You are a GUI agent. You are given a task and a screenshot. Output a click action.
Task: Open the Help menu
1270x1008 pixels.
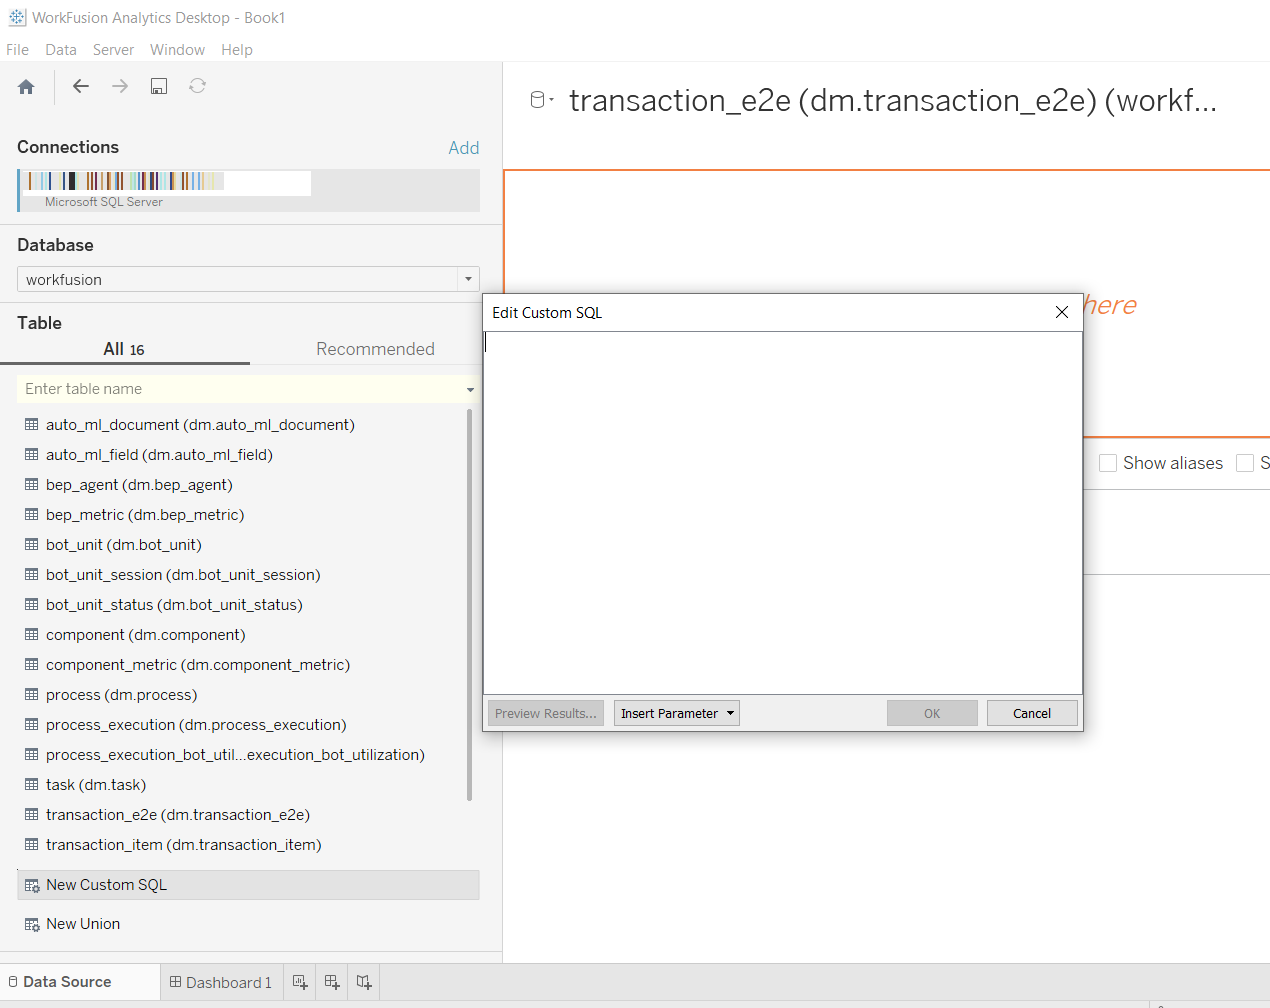(x=237, y=49)
